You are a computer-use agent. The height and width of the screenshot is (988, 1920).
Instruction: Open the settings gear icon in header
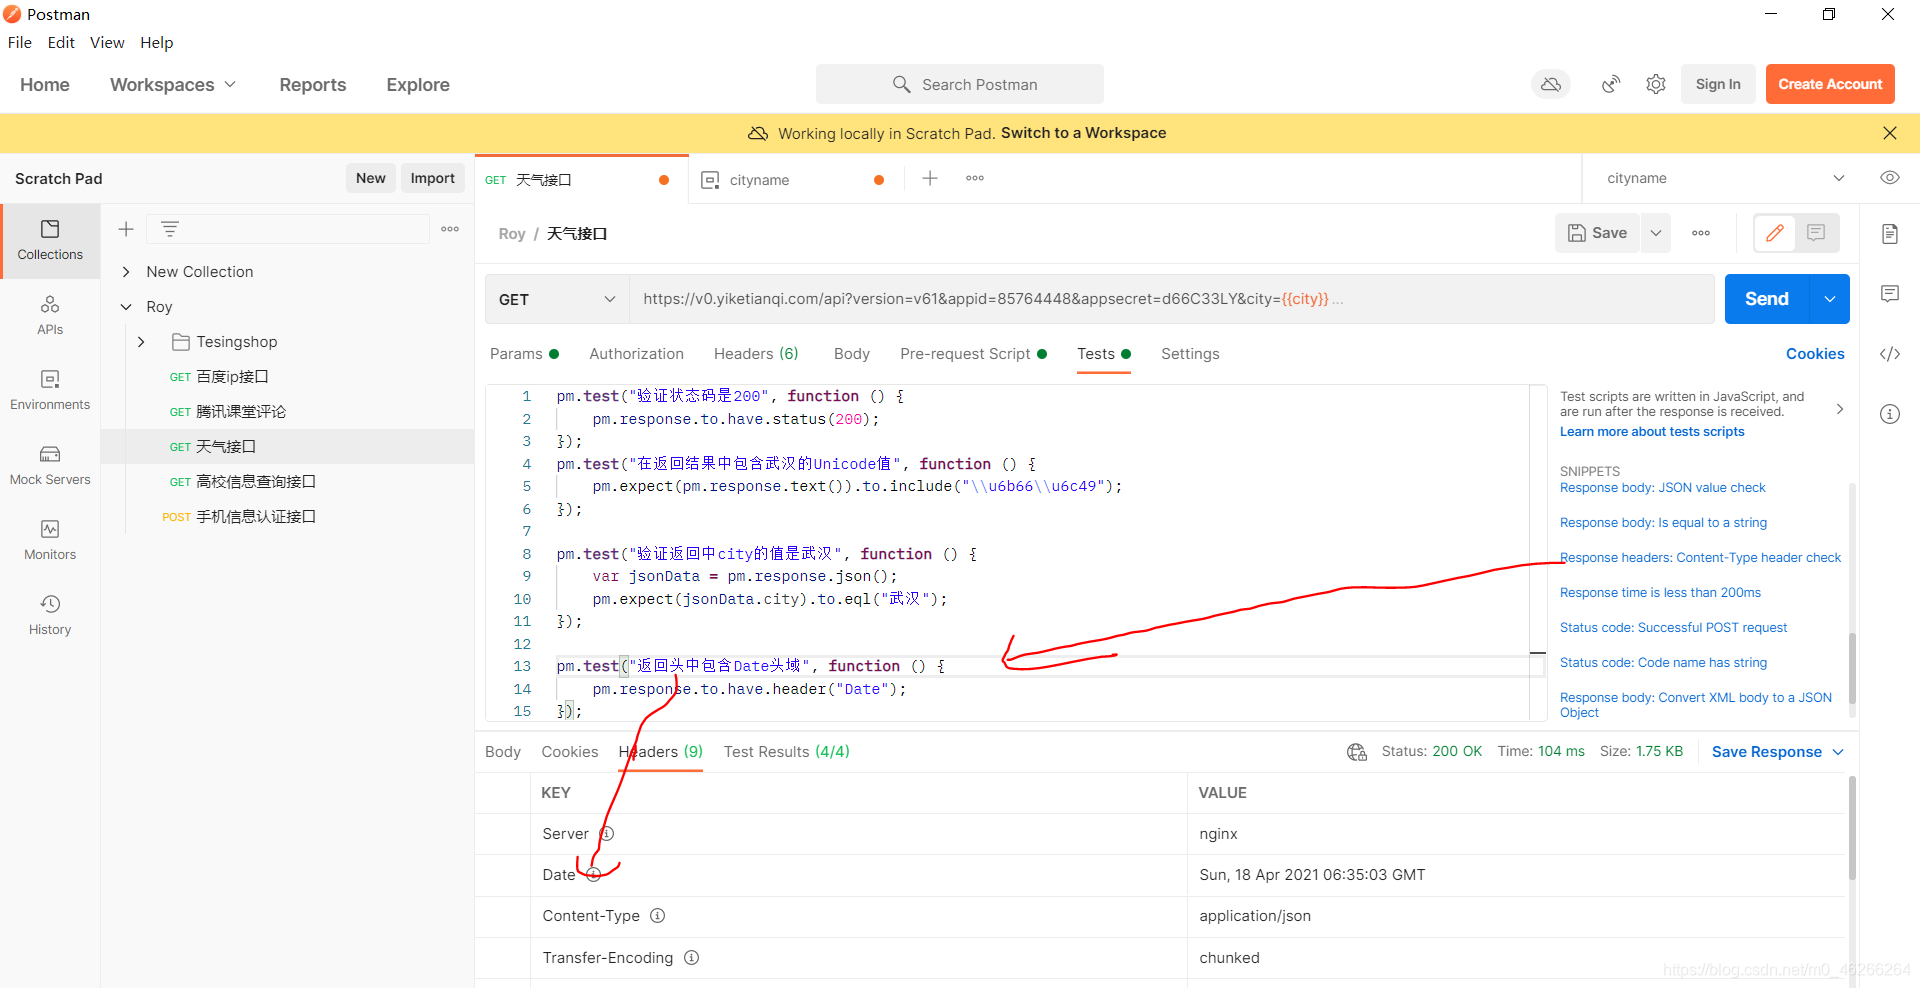click(1656, 85)
